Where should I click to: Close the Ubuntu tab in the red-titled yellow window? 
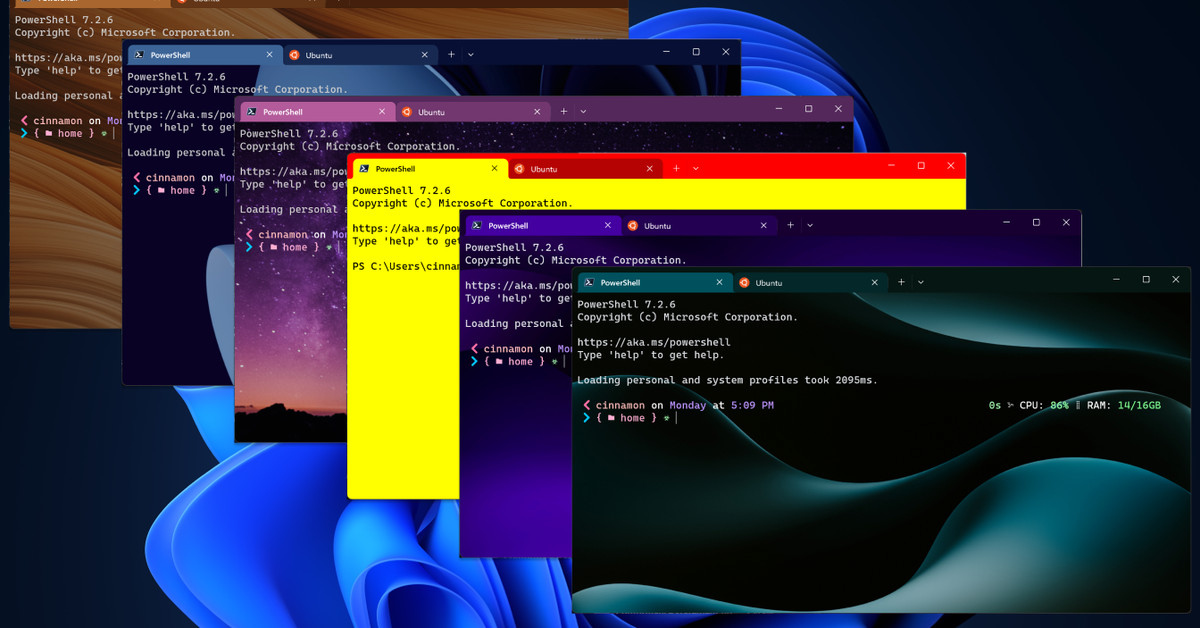point(648,168)
